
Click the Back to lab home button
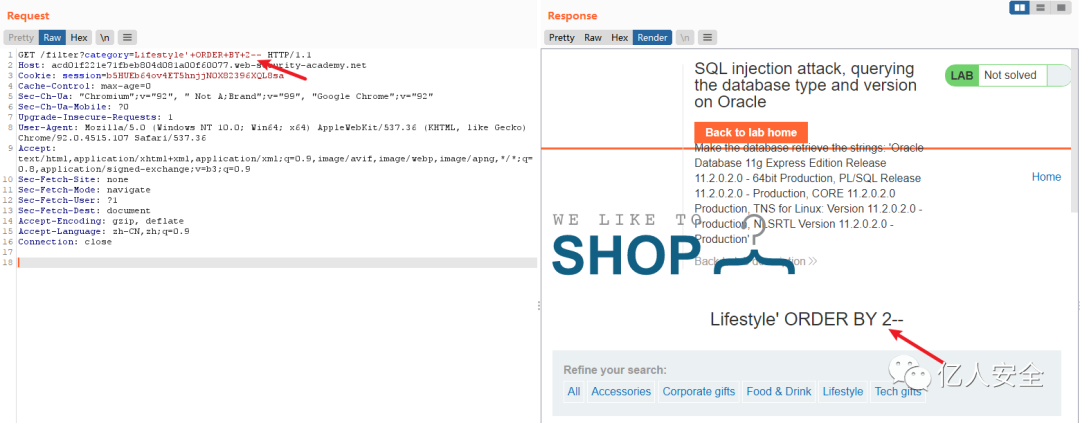click(x=751, y=132)
